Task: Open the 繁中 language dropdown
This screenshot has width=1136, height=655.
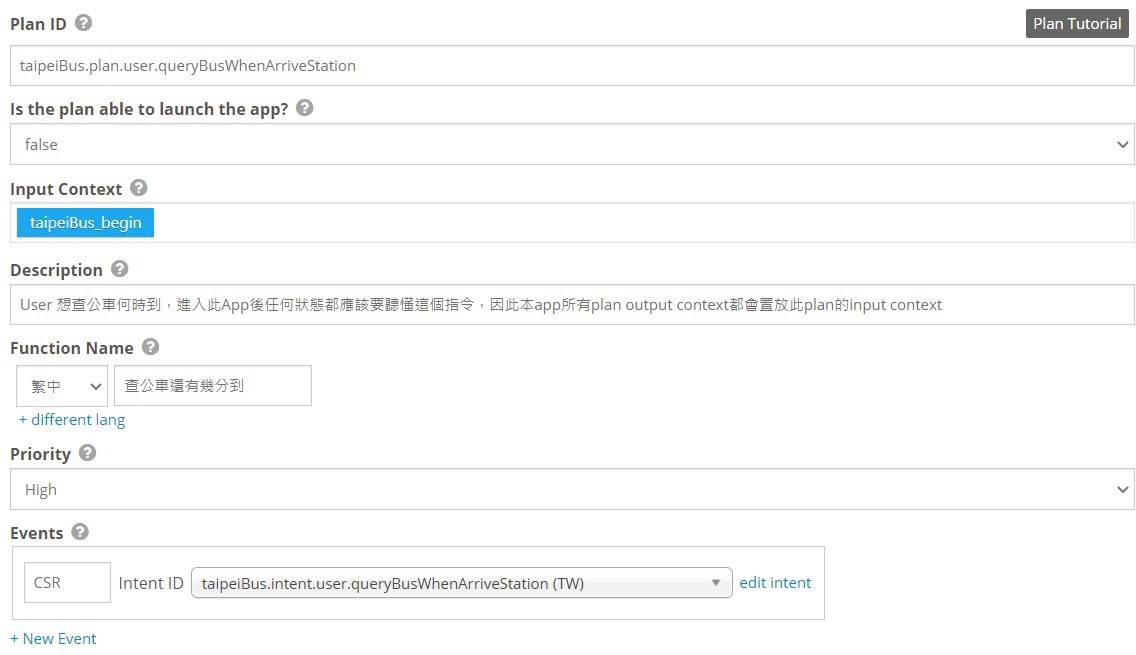Action: [62, 386]
